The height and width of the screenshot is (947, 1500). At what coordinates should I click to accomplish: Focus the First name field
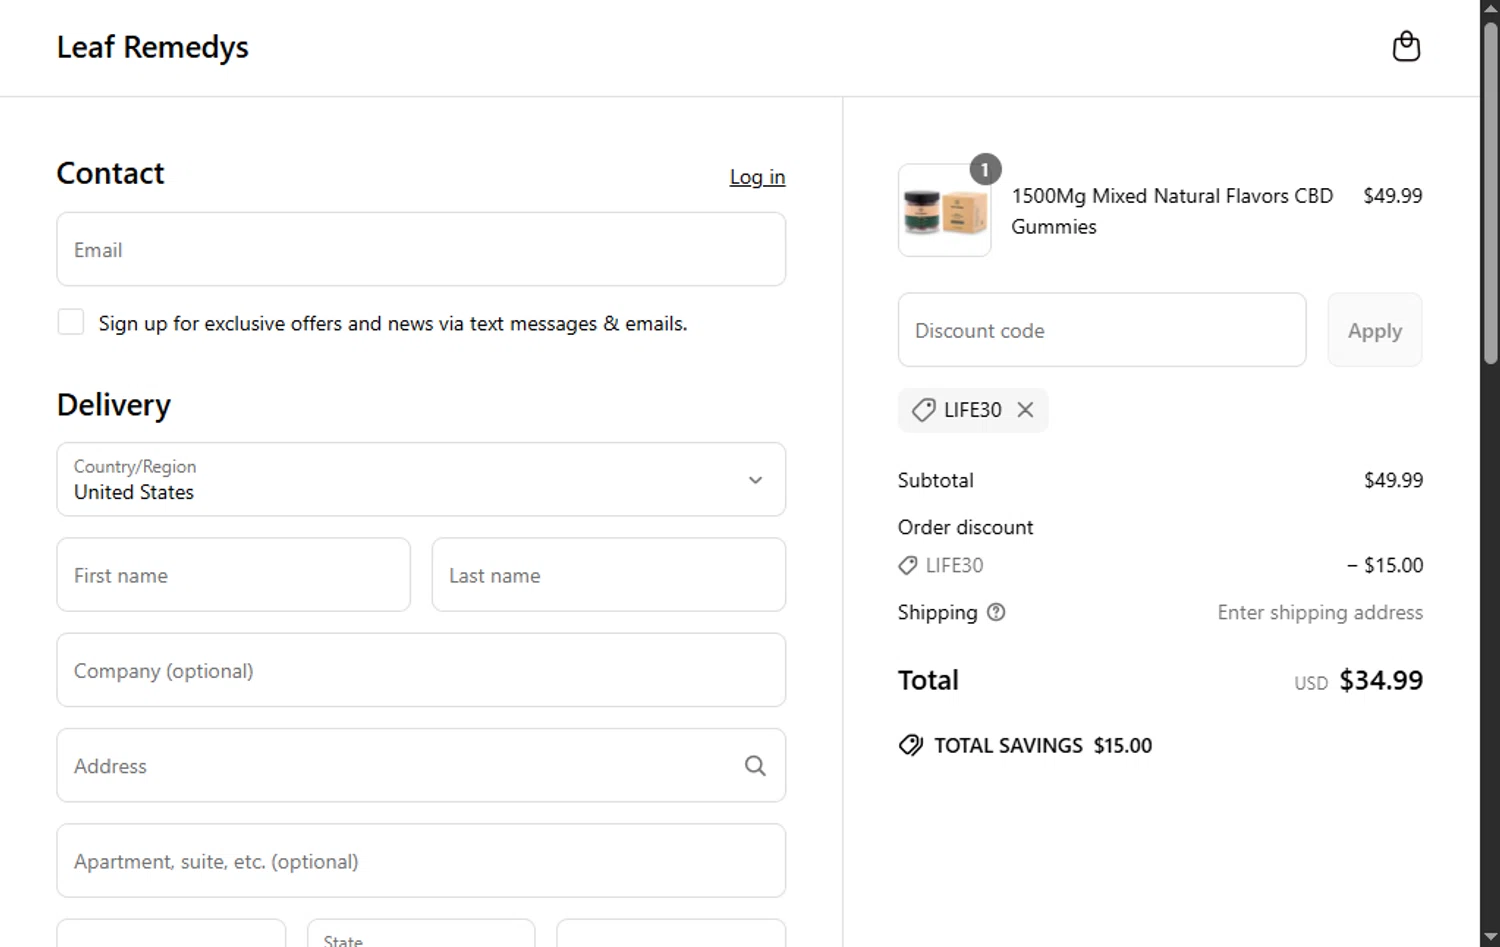click(x=233, y=575)
